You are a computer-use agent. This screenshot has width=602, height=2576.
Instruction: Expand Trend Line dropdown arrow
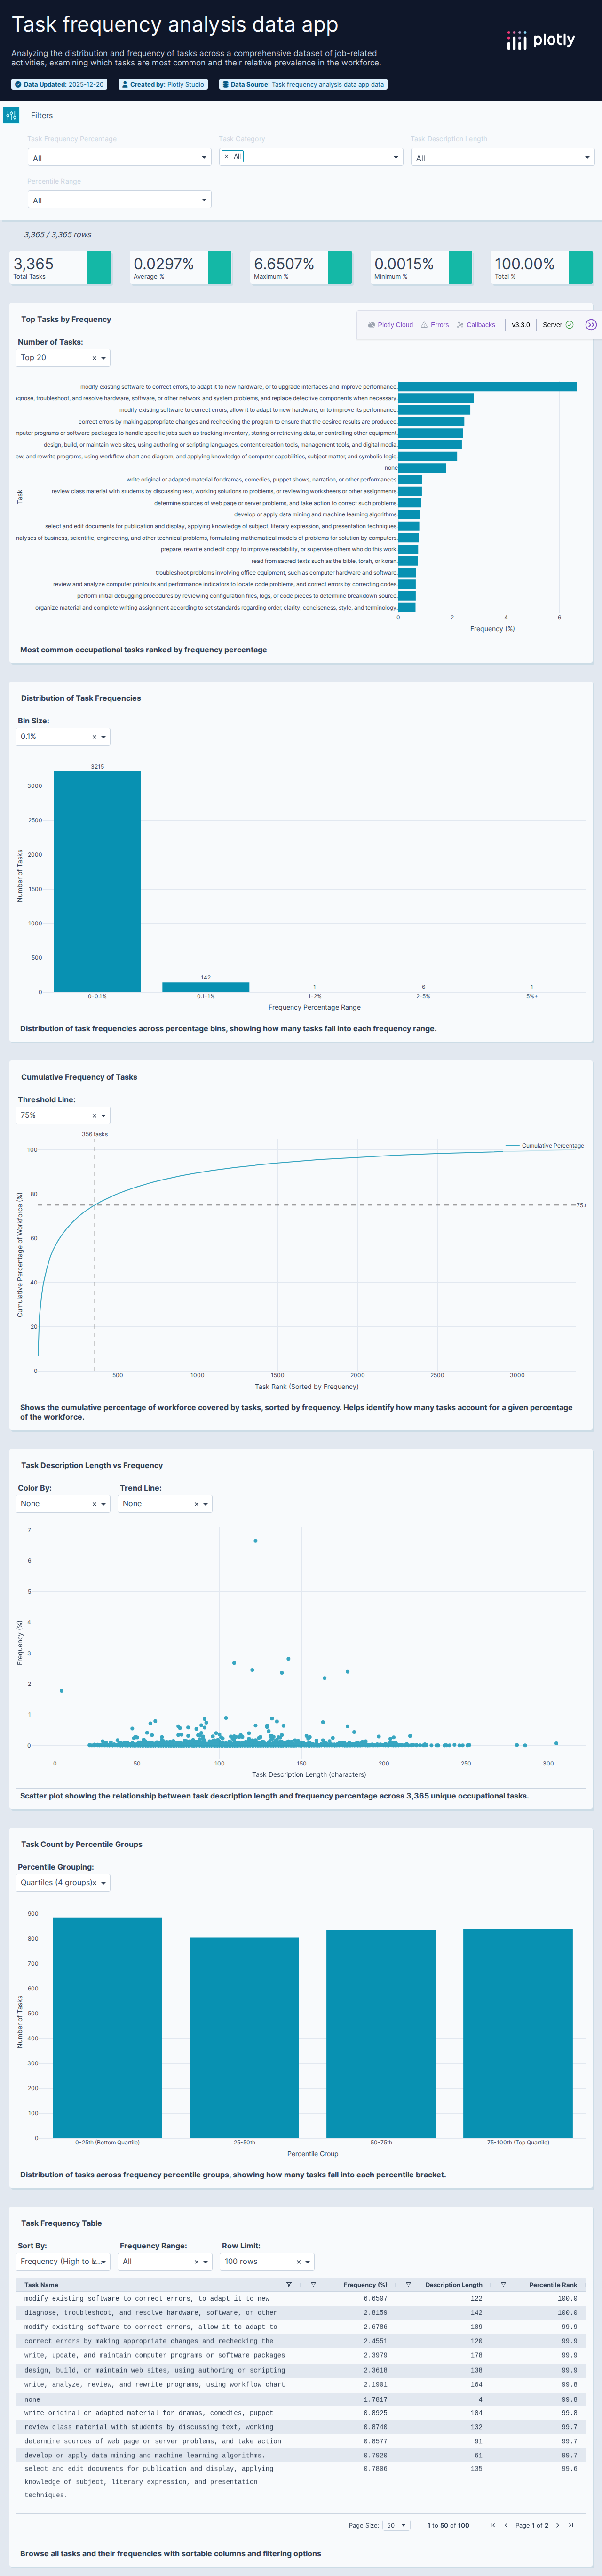[206, 1504]
